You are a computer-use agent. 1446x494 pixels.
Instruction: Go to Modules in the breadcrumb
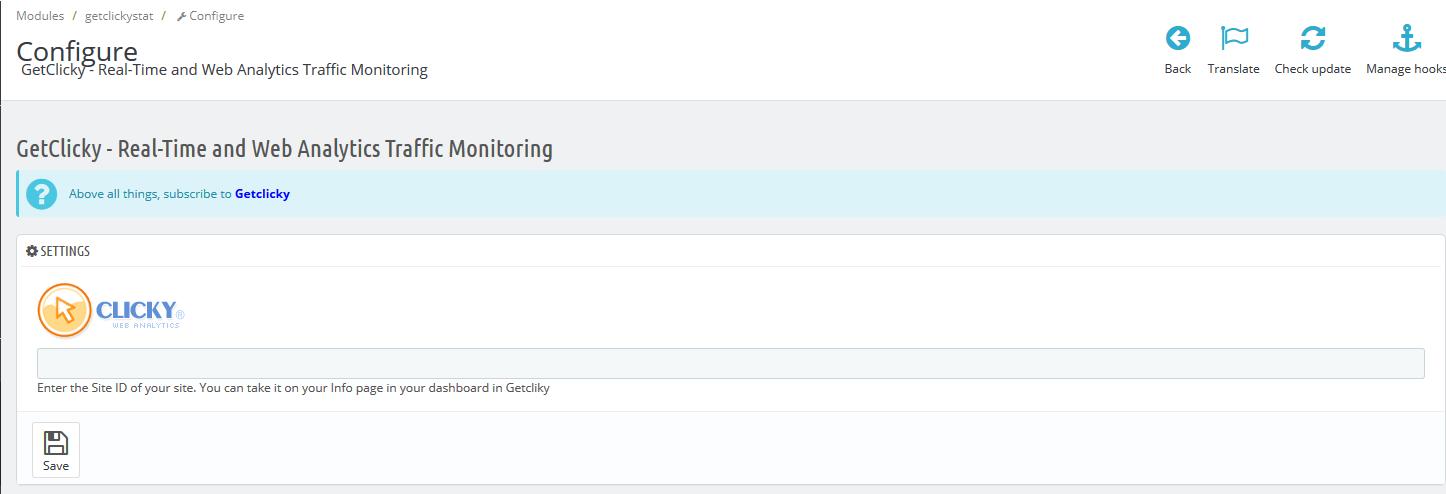click(x=40, y=16)
